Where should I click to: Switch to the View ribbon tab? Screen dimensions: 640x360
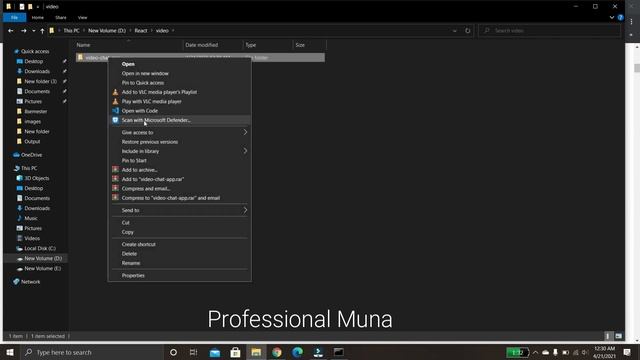(82, 18)
